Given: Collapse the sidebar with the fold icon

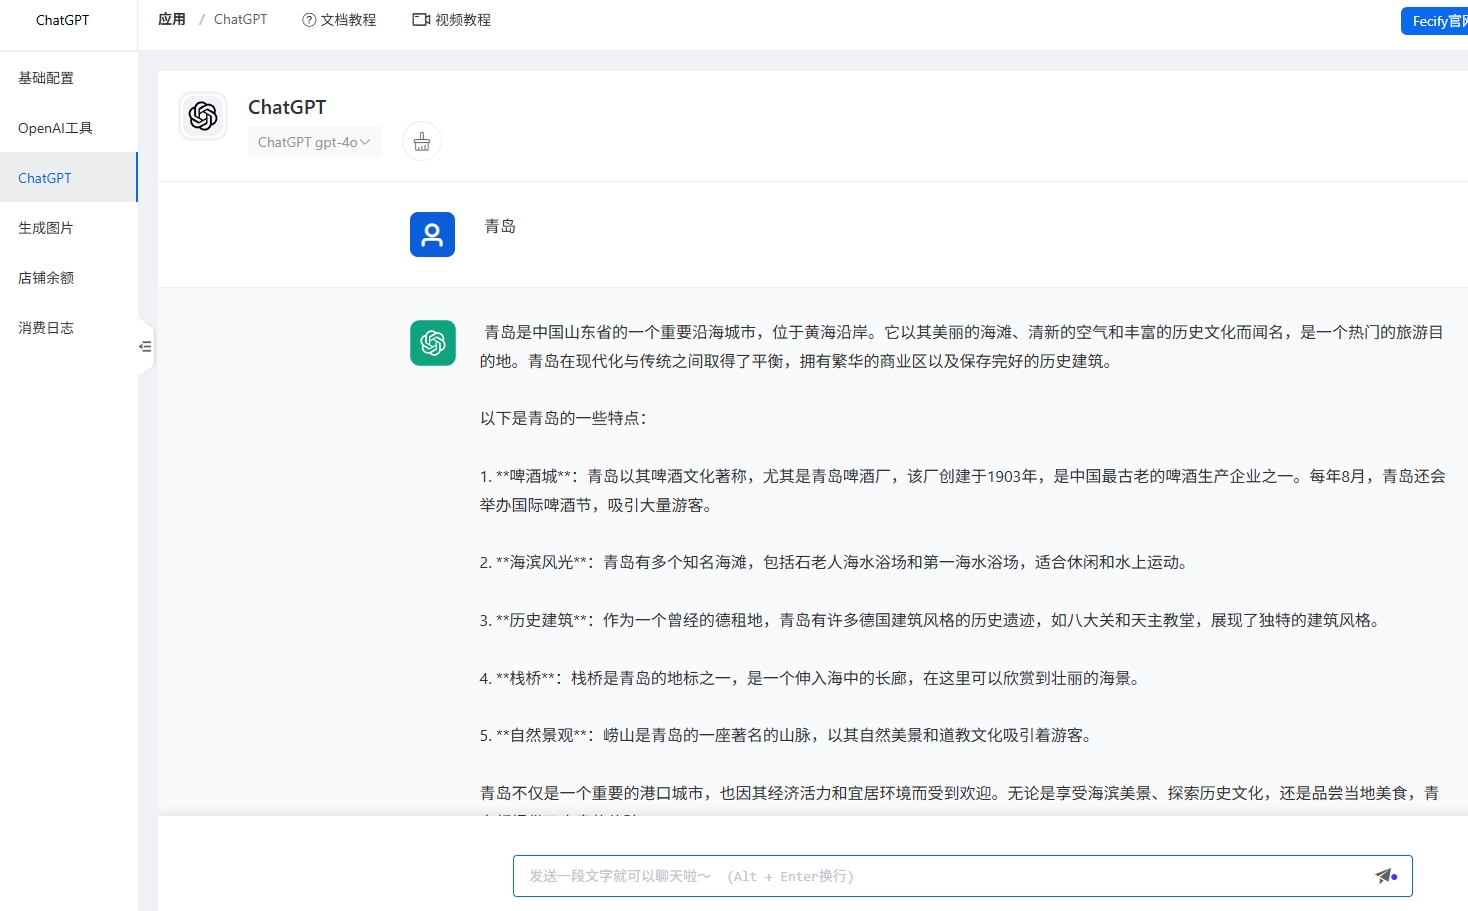Looking at the screenshot, I should (145, 346).
